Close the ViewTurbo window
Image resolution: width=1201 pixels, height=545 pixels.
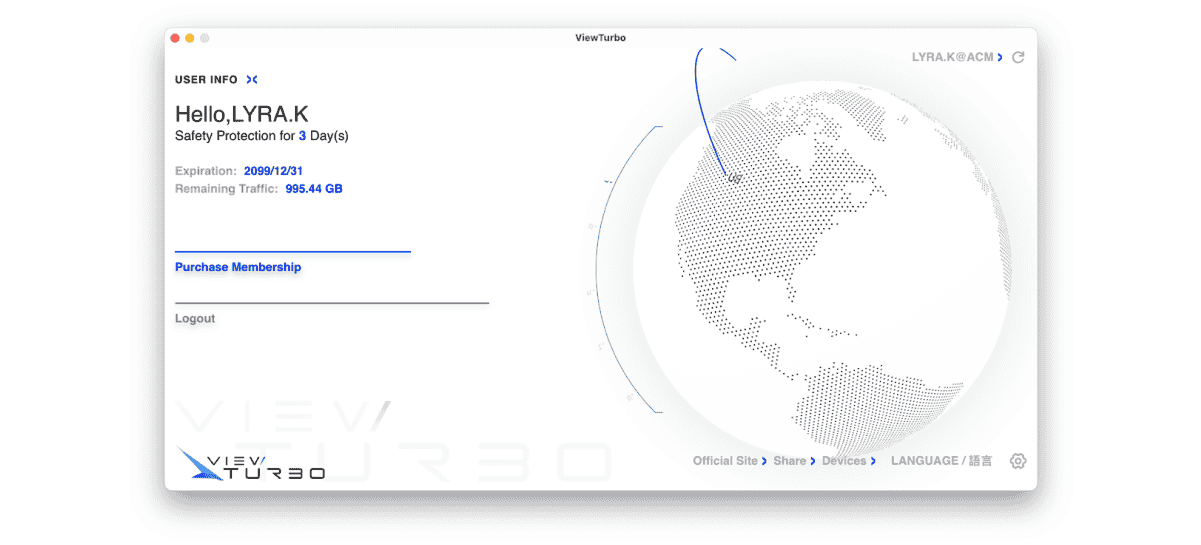coord(175,38)
